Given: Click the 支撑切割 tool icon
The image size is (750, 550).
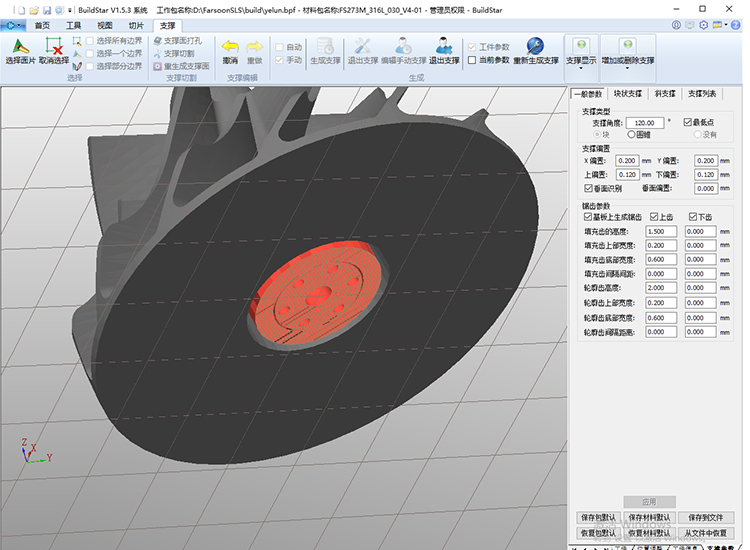Looking at the screenshot, I should (157, 54).
